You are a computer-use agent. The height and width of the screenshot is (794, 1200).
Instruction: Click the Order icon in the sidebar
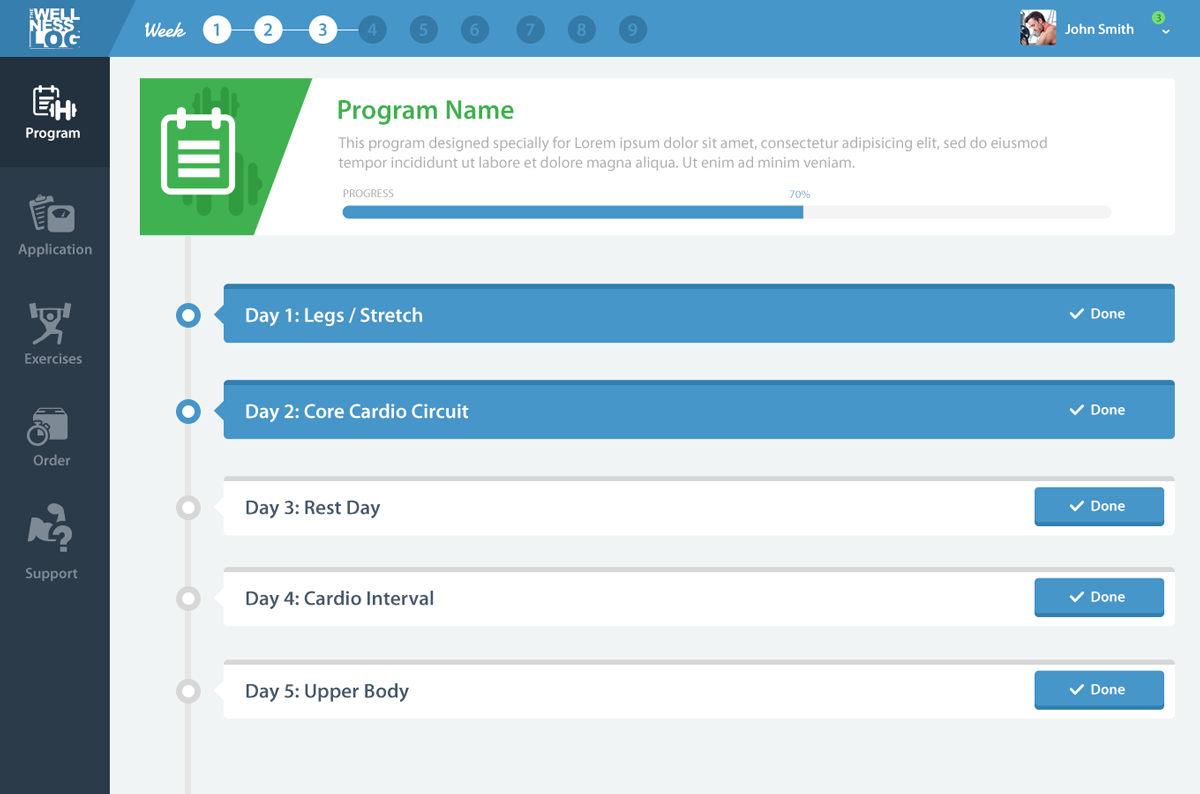click(x=53, y=437)
